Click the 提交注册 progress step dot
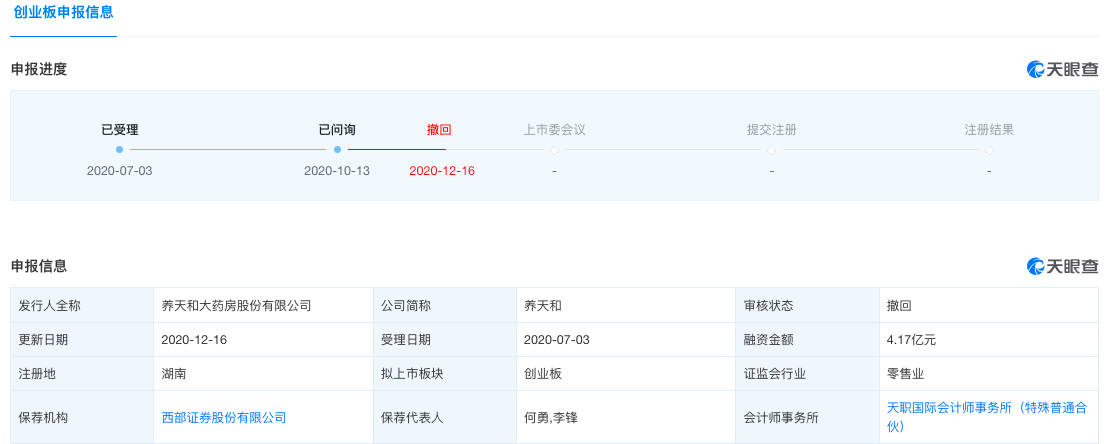 pyautogui.click(x=772, y=150)
